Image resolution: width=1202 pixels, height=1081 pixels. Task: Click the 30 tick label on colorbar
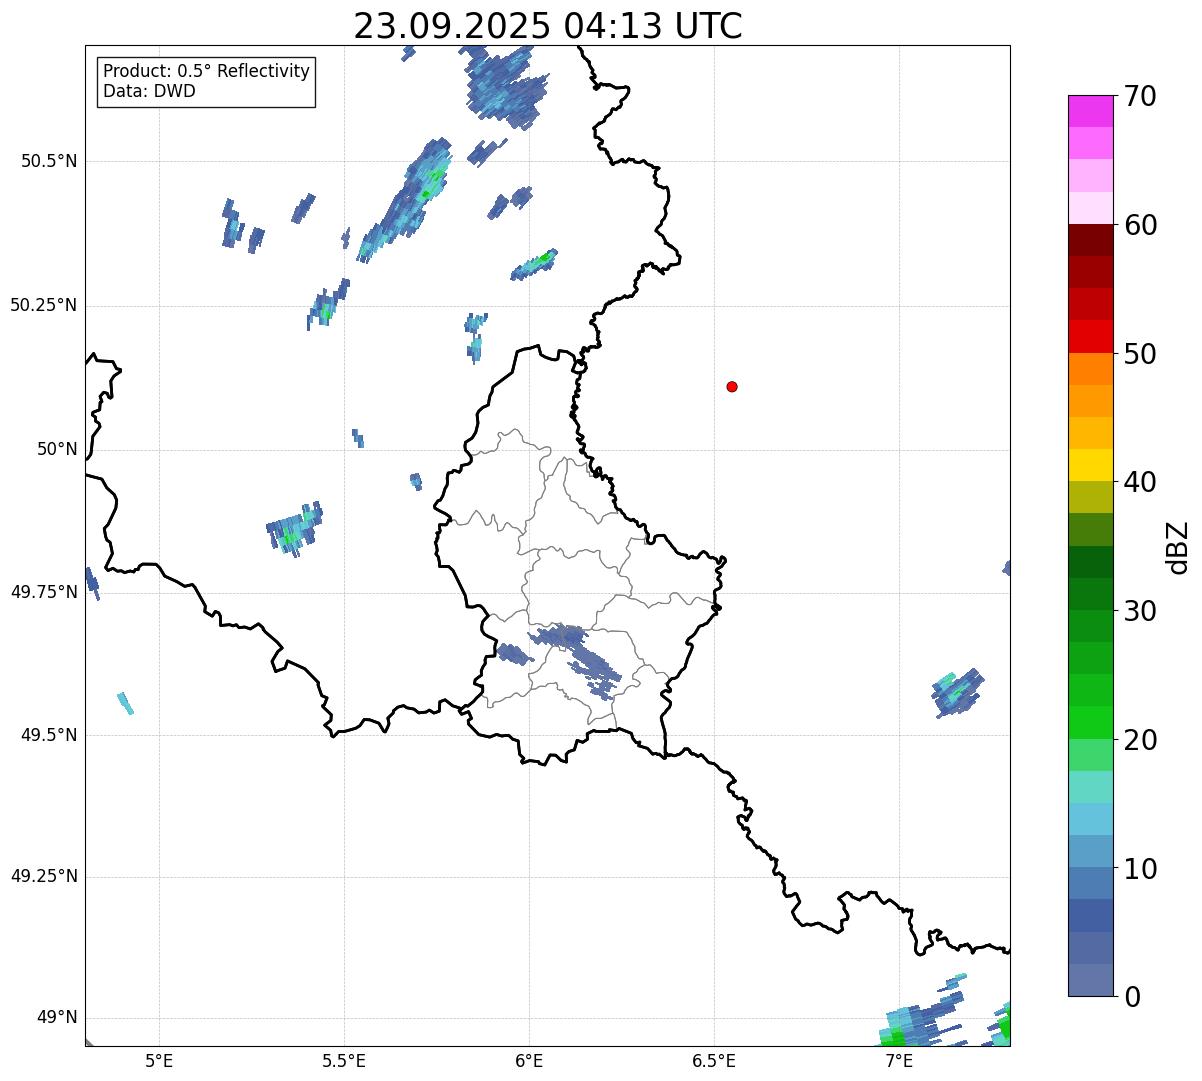click(1140, 611)
